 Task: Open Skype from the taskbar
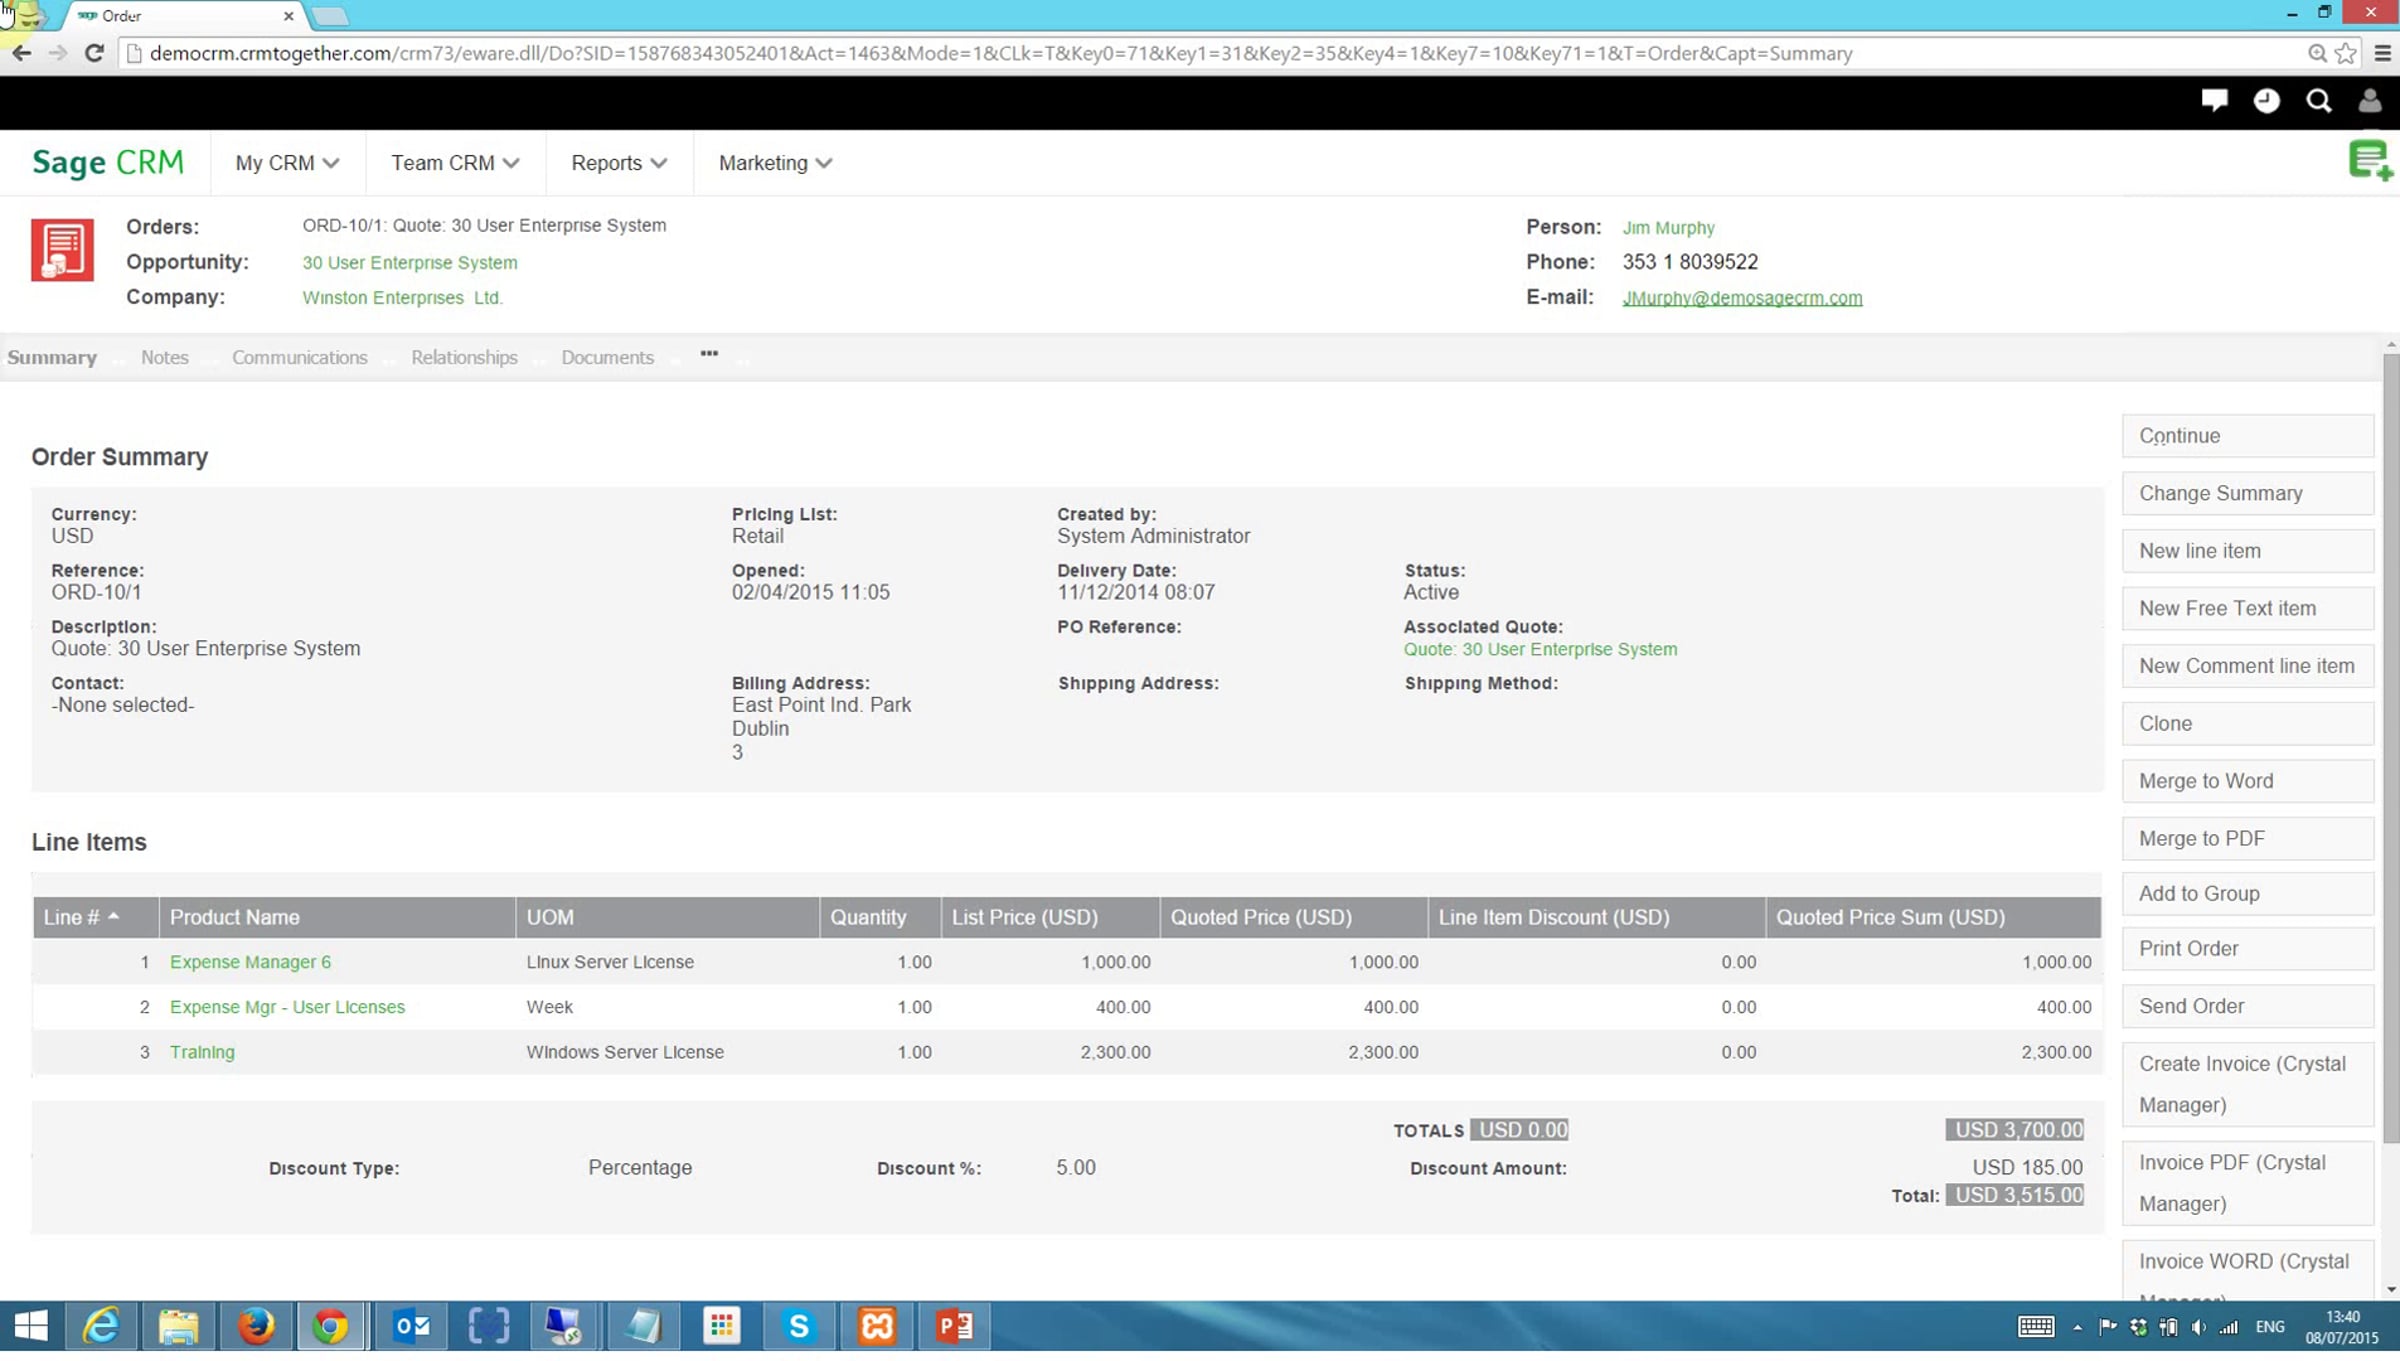(x=799, y=1326)
